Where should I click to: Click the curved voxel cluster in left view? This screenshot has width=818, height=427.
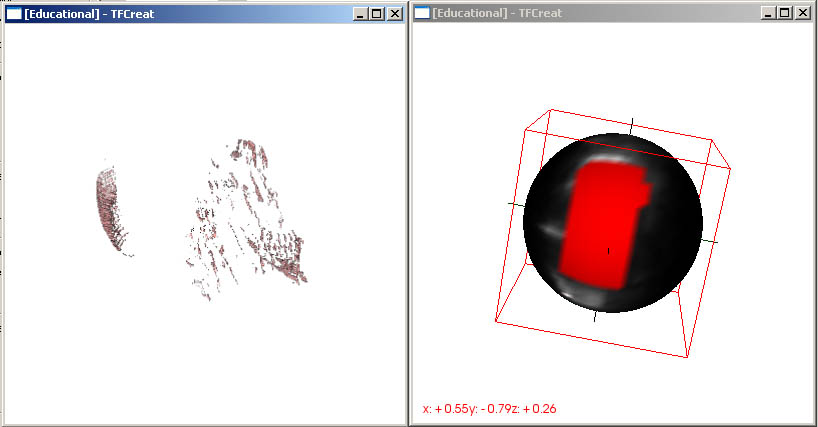(111, 211)
